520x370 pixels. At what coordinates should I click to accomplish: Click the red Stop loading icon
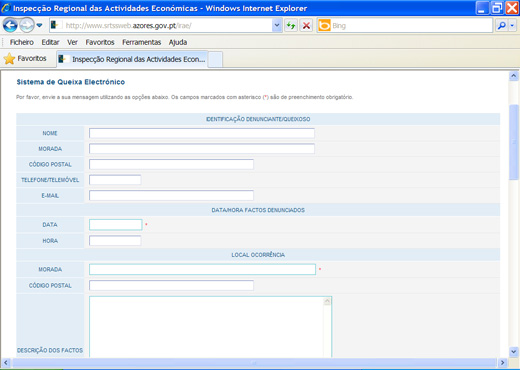pyautogui.click(x=306, y=25)
